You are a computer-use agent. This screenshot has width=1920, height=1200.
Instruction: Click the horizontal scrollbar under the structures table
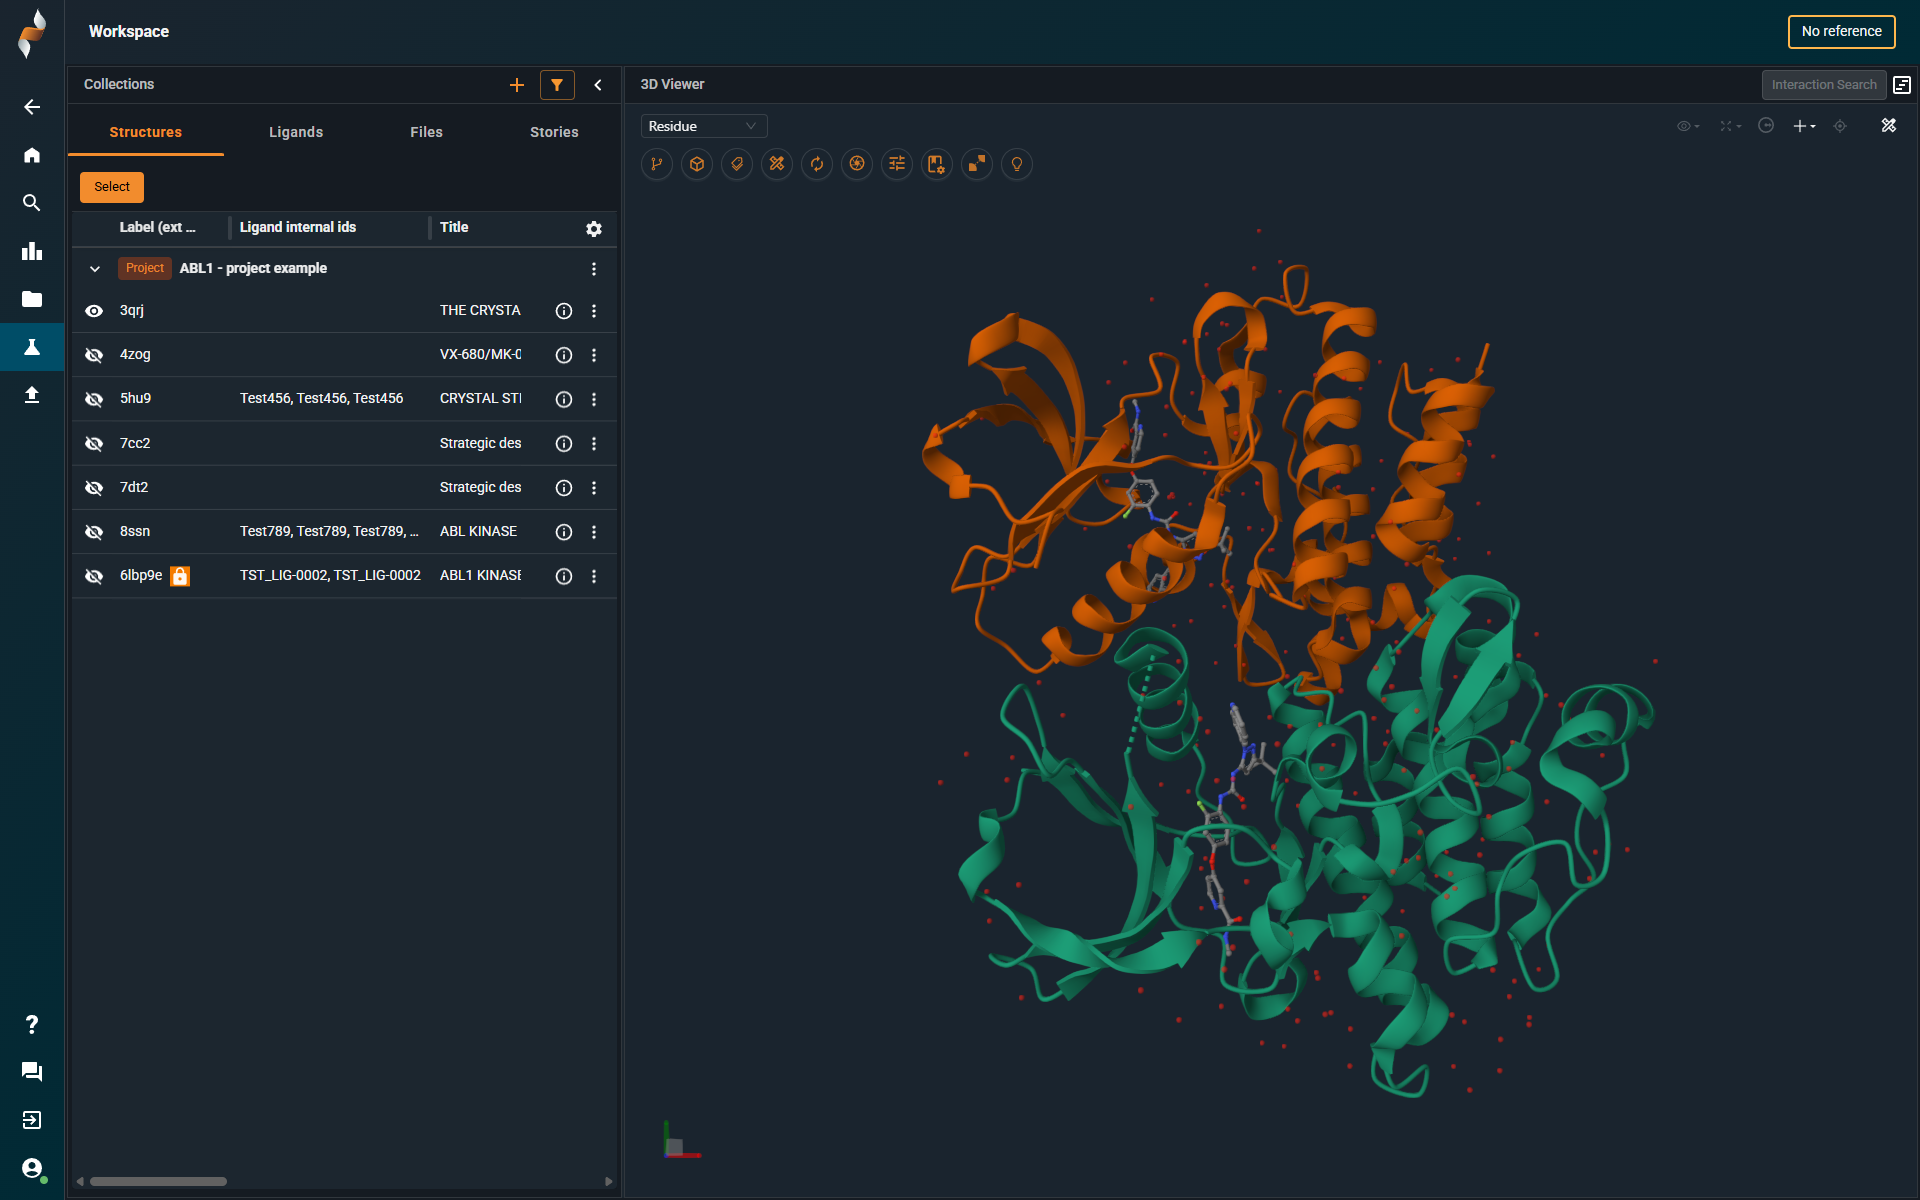[158, 1181]
